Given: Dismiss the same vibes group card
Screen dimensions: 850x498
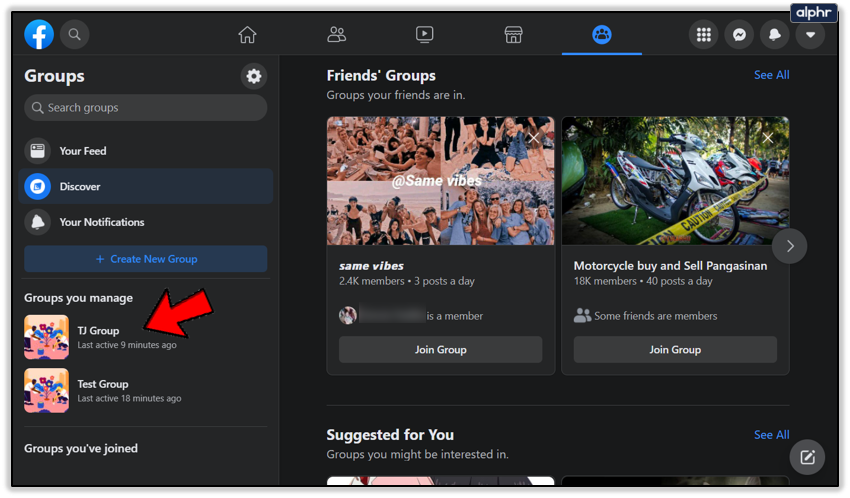Looking at the screenshot, I should click(x=534, y=138).
